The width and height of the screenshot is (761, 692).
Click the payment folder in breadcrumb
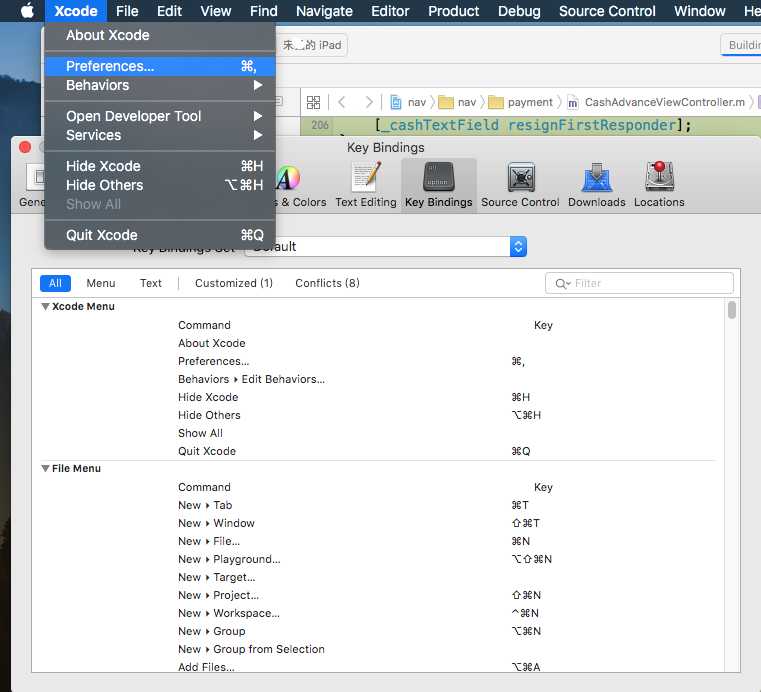(x=521, y=102)
